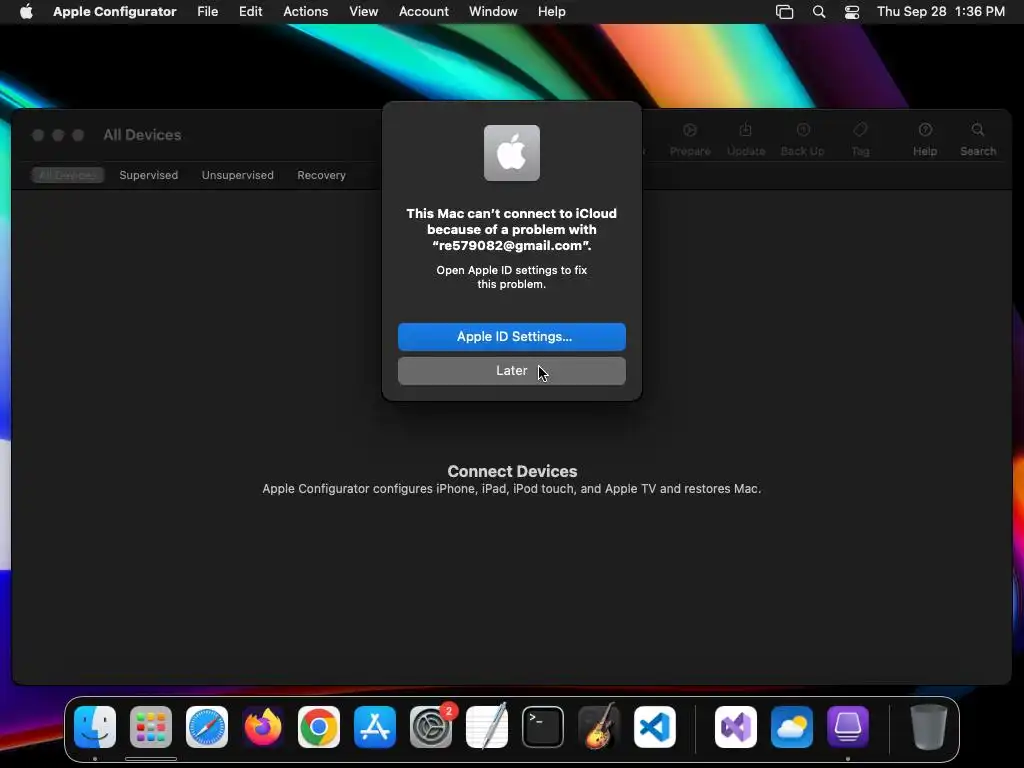1024x768 pixels.
Task: Open the Weather app from the Dock
Action: [792, 727]
